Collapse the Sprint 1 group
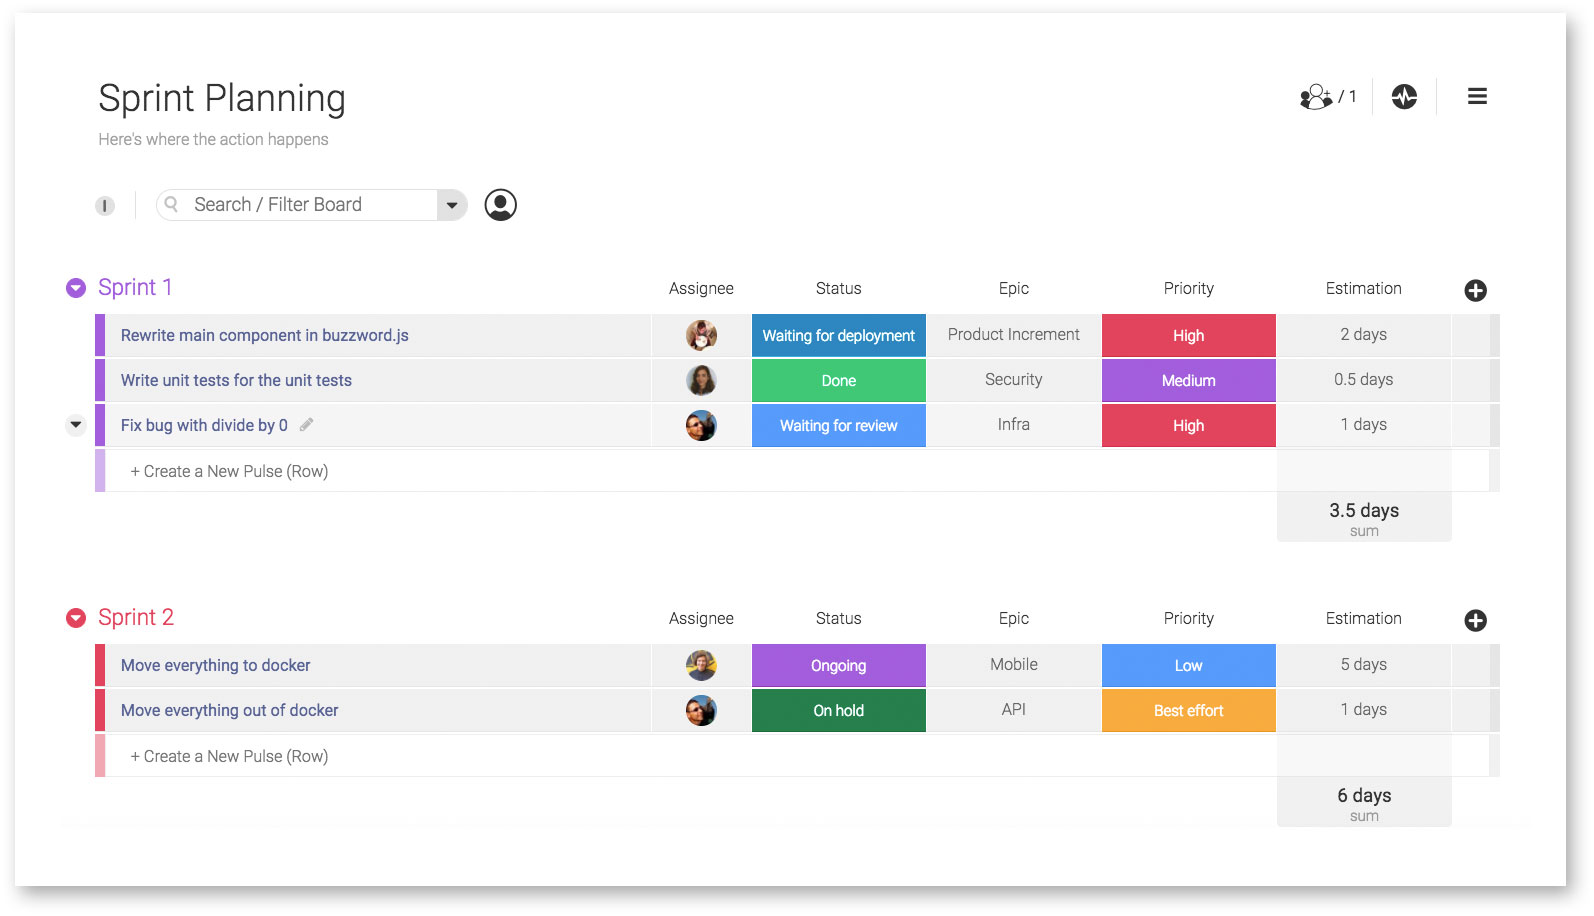This screenshot has height=916, width=1594. [x=76, y=288]
